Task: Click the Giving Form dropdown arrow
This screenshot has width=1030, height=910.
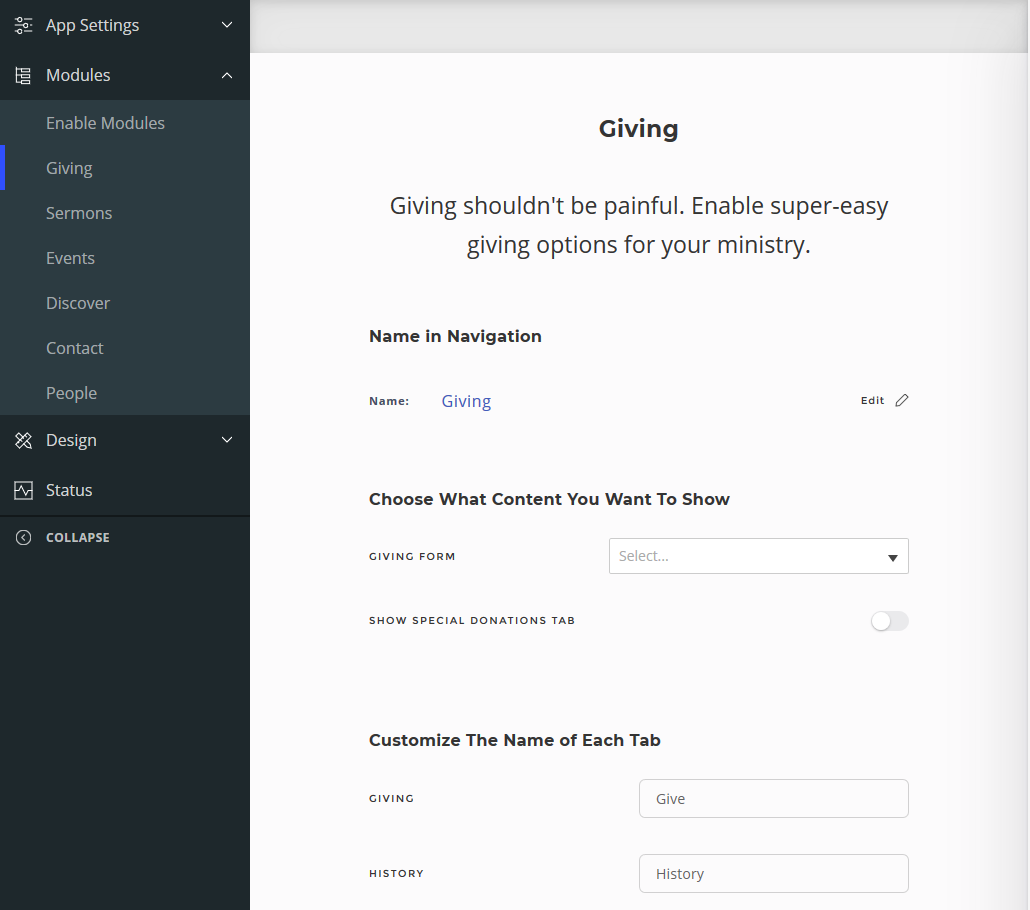Action: tap(893, 558)
